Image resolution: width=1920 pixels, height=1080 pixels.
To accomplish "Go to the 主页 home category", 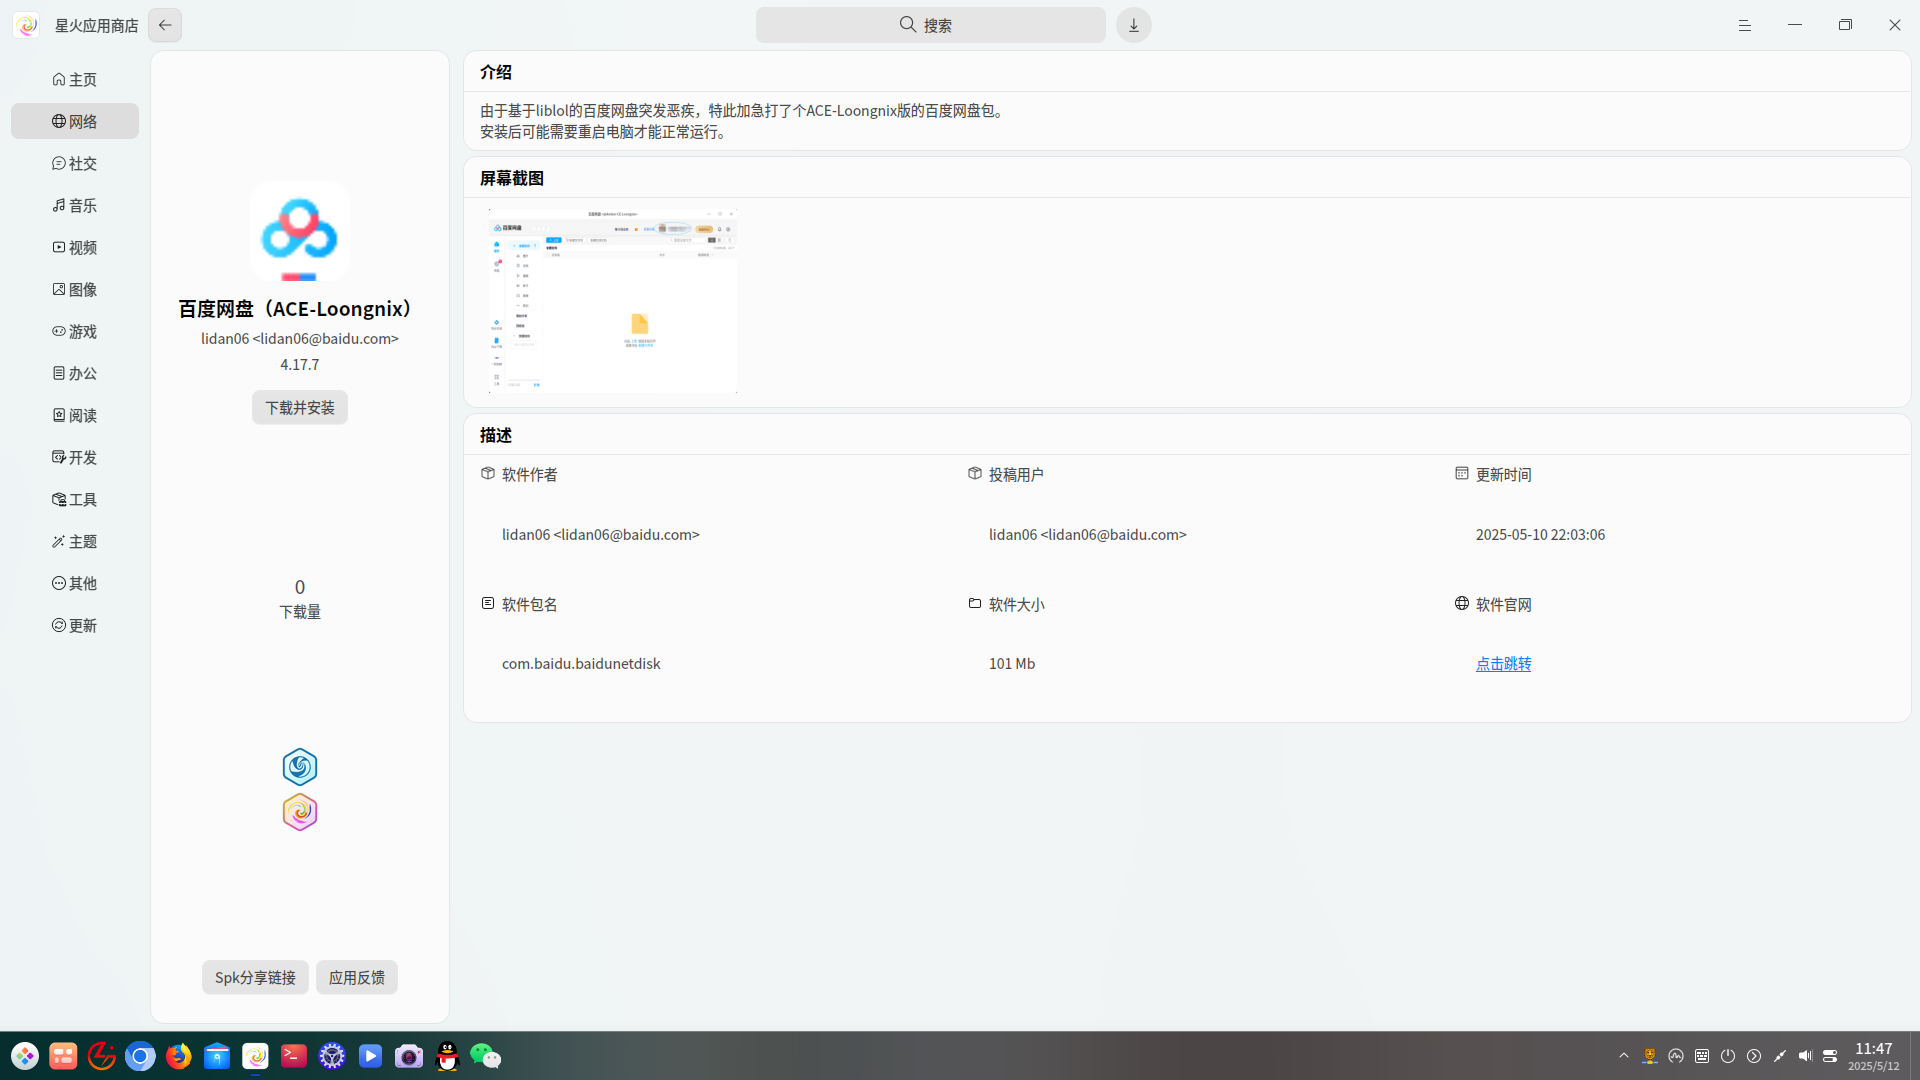I will coord(75,79).
